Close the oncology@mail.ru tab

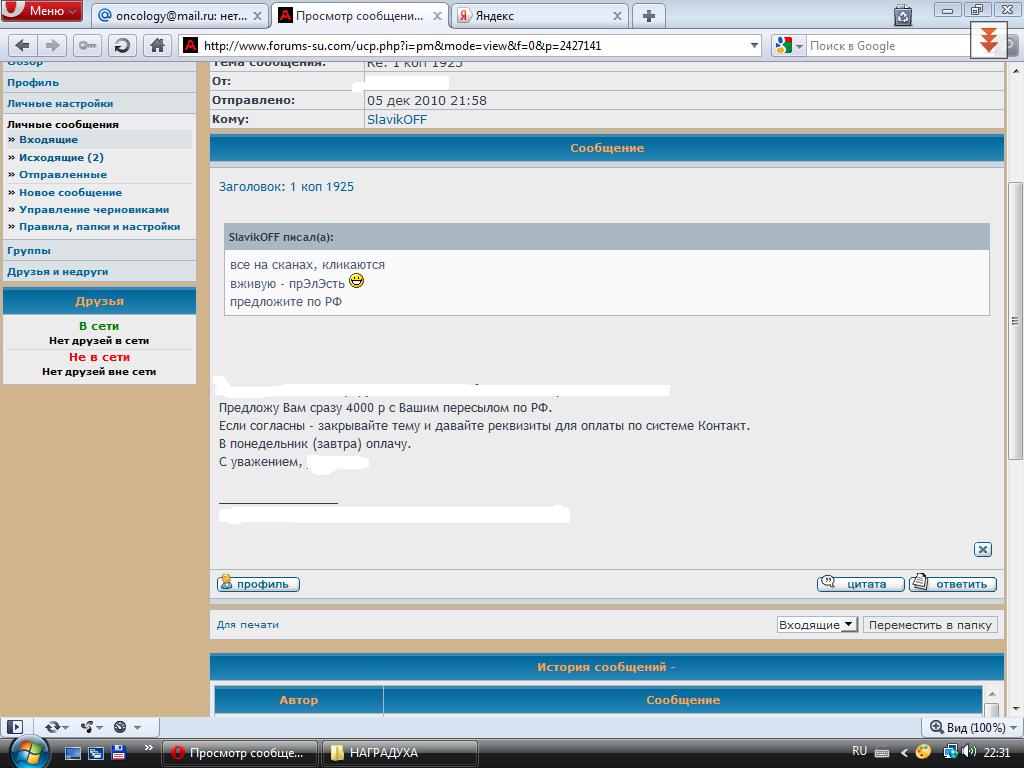(x=257, y=16)
